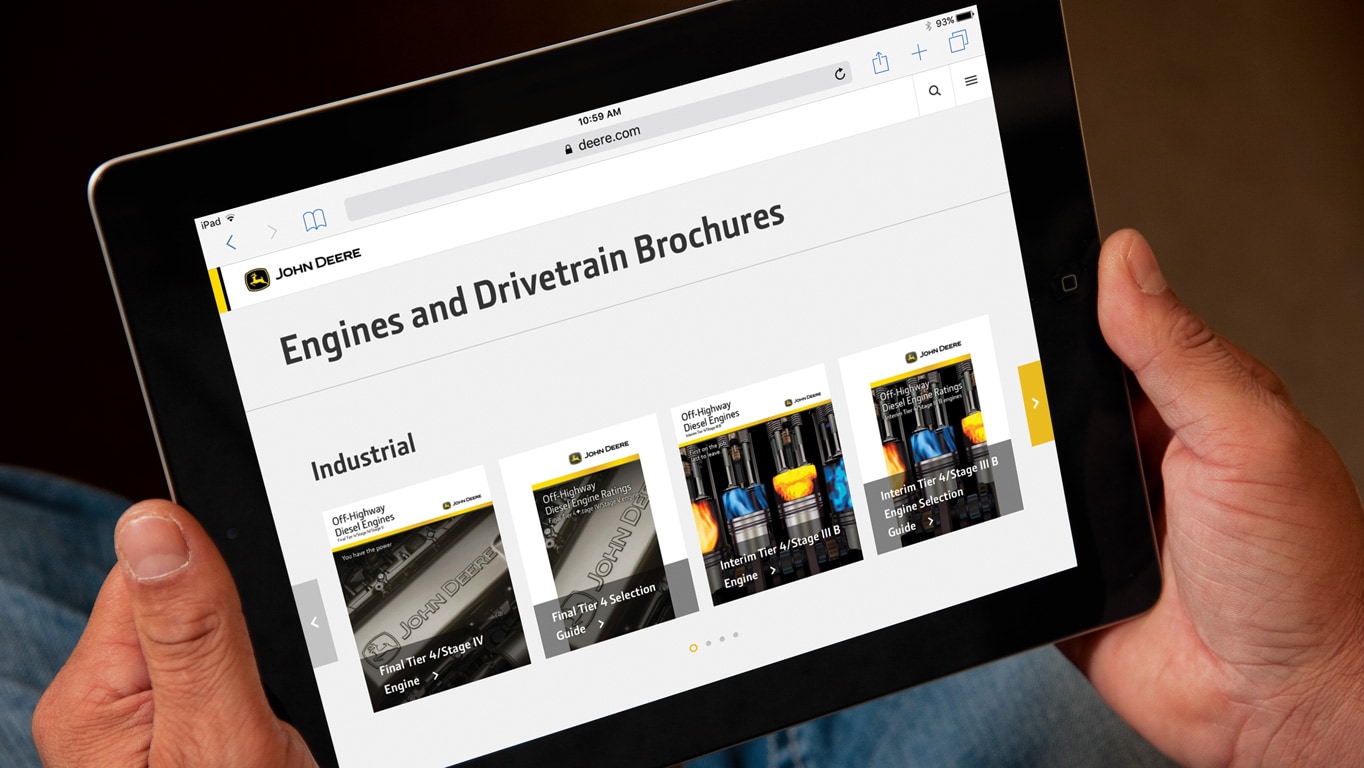
Task: Open Final Tier 4/Stage IV Engine brochure
Action: pyautogui.click(x=427, y=590)
